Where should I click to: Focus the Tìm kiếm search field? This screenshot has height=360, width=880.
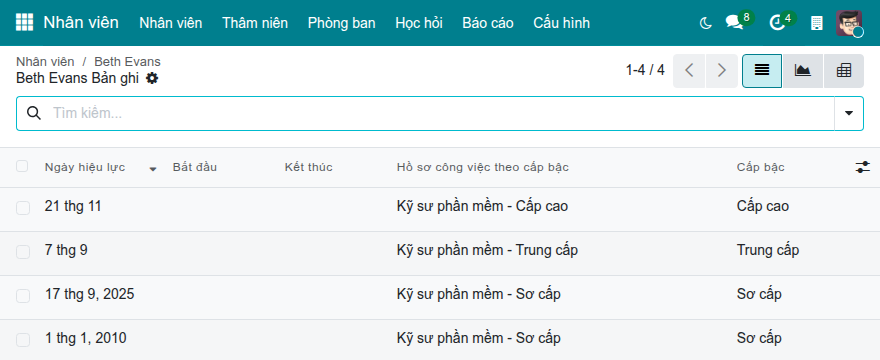(x=441, y=113)
